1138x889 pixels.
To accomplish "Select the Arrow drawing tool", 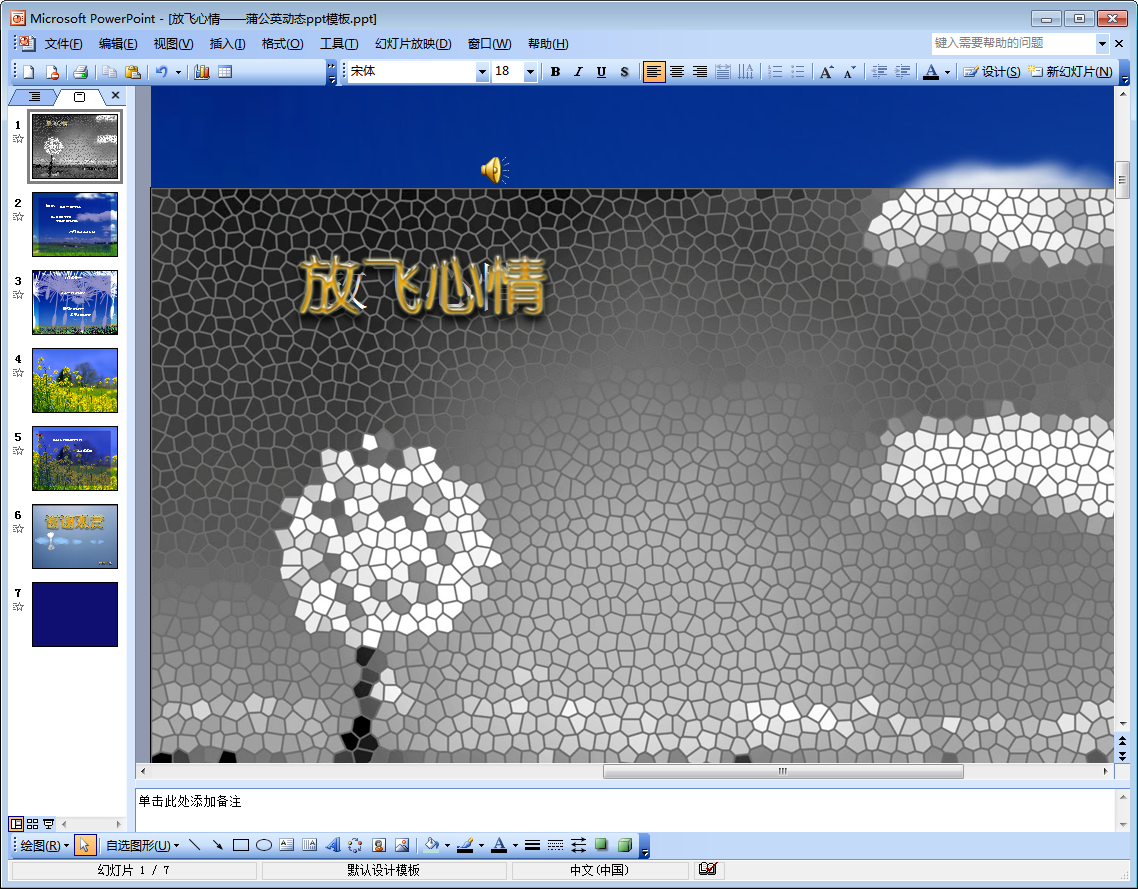I will pyautogui.click(x=218, y=845).
